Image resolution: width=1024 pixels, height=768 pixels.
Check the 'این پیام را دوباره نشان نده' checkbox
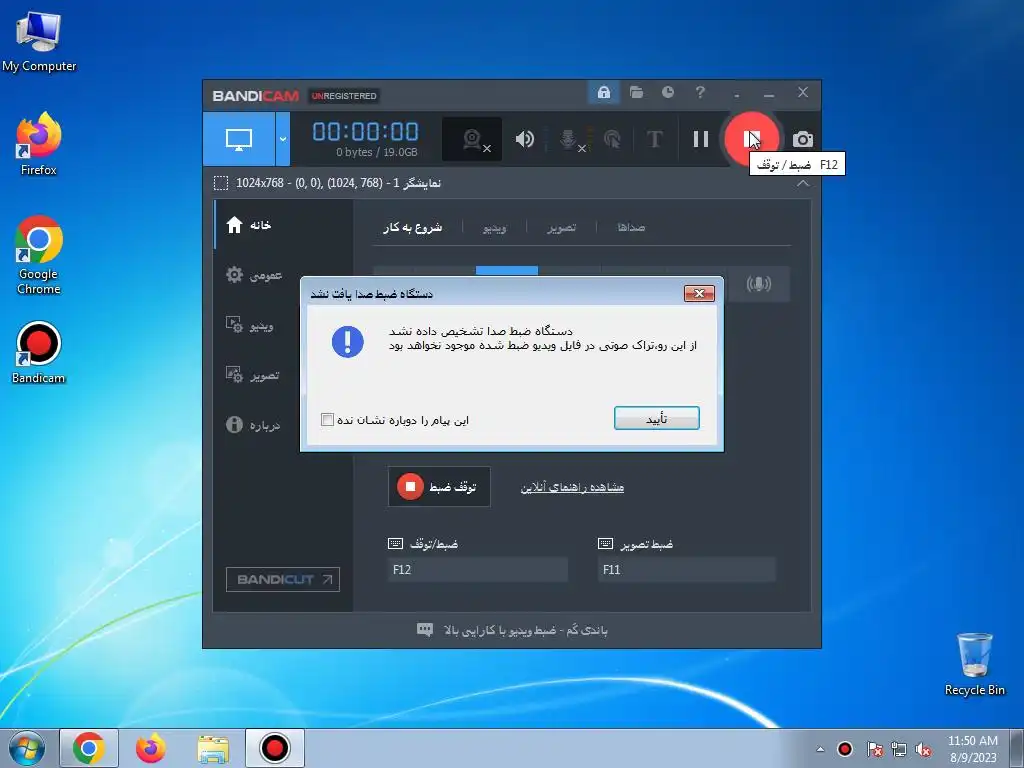click(x=328, y=419)
